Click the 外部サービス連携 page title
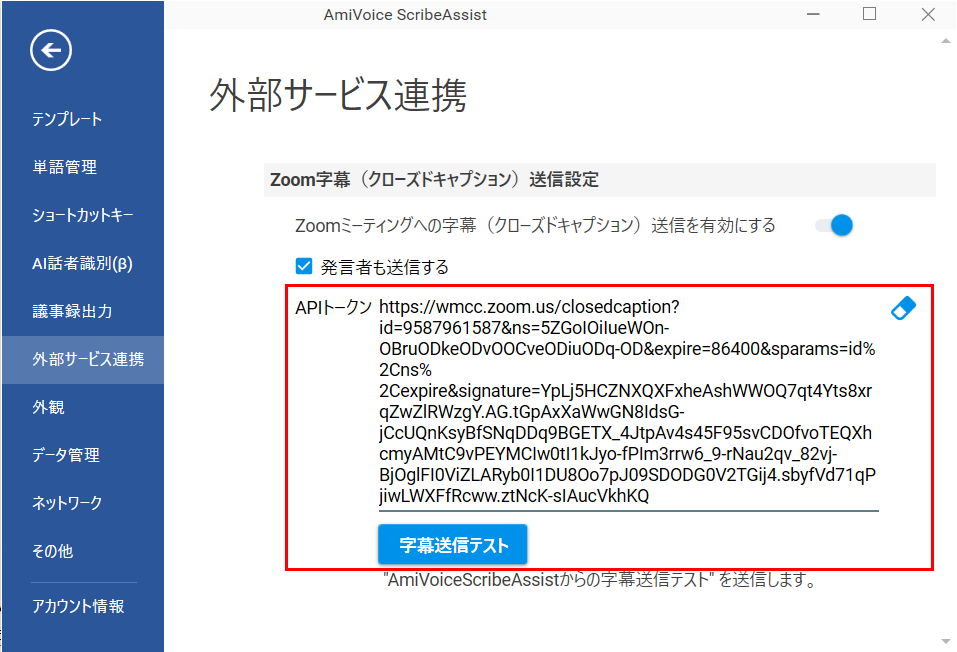 click(x=338, y=96)
